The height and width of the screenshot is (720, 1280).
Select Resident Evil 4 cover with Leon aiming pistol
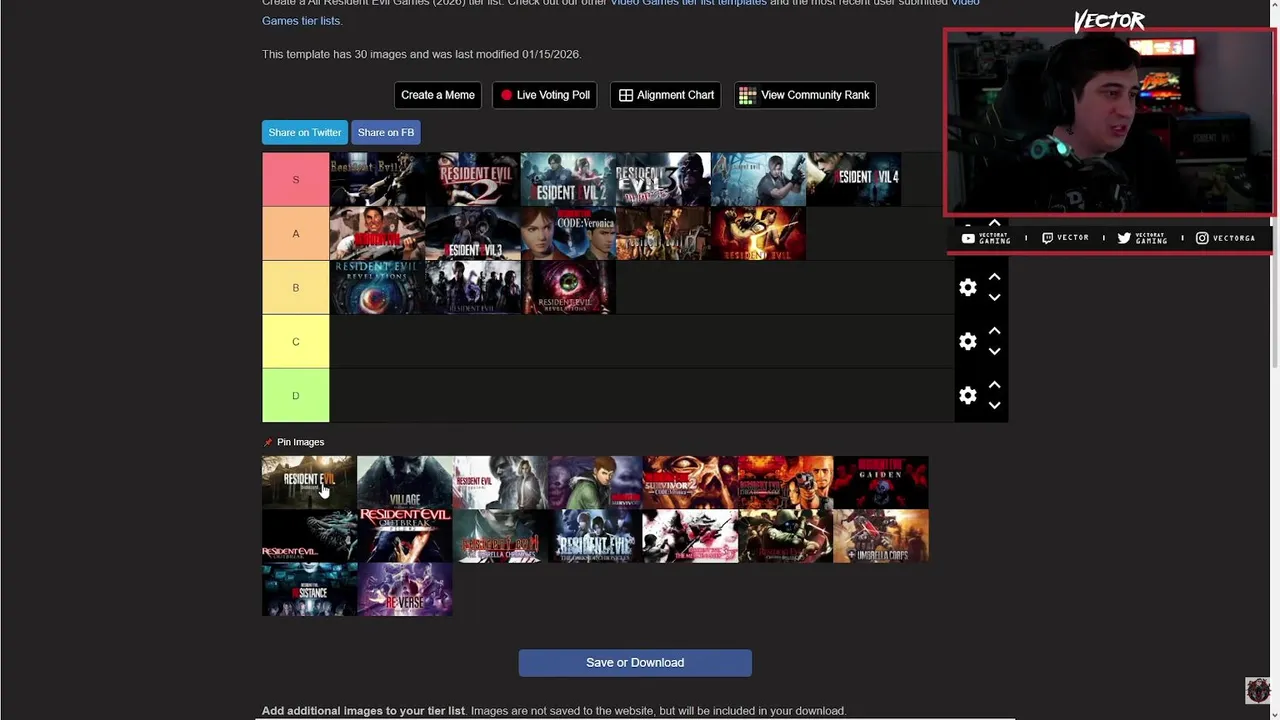(x=758, y=179)
